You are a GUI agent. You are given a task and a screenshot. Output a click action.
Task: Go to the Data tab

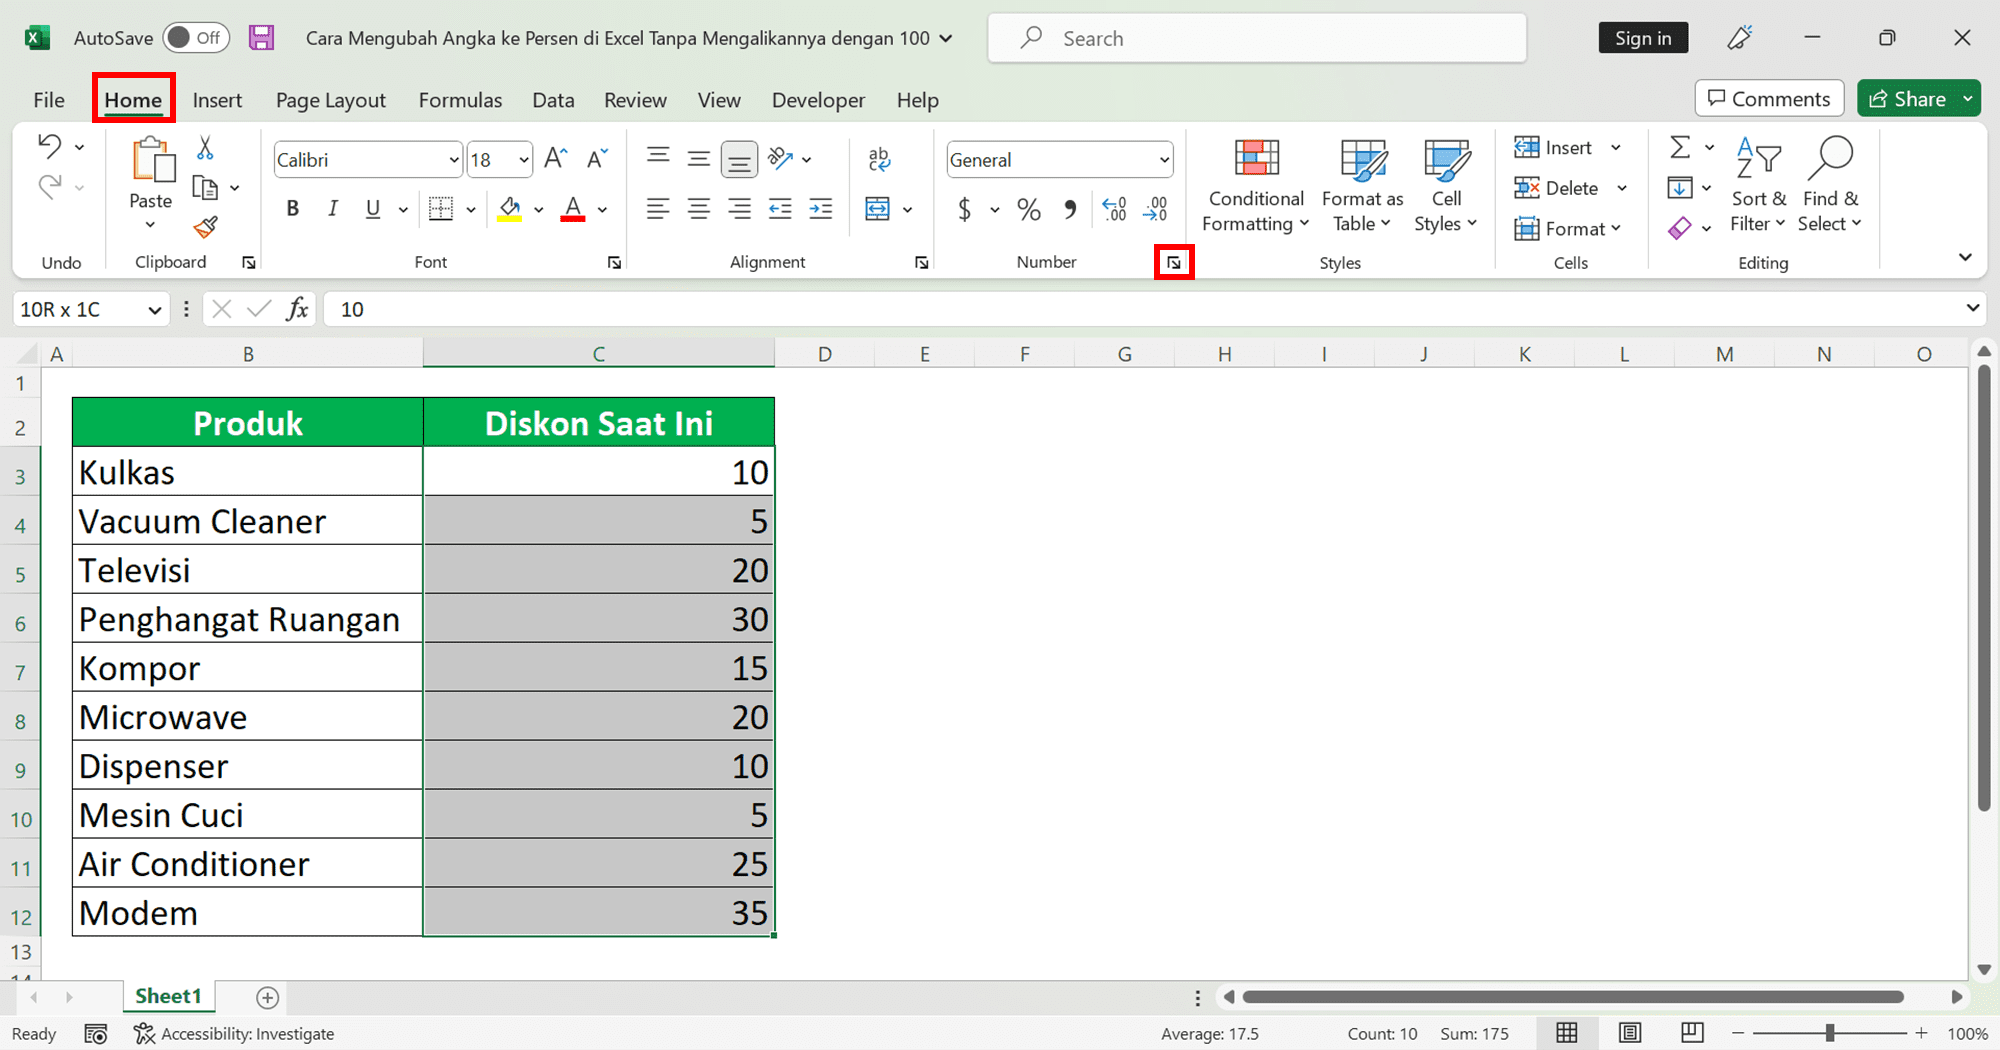[553, 100]
